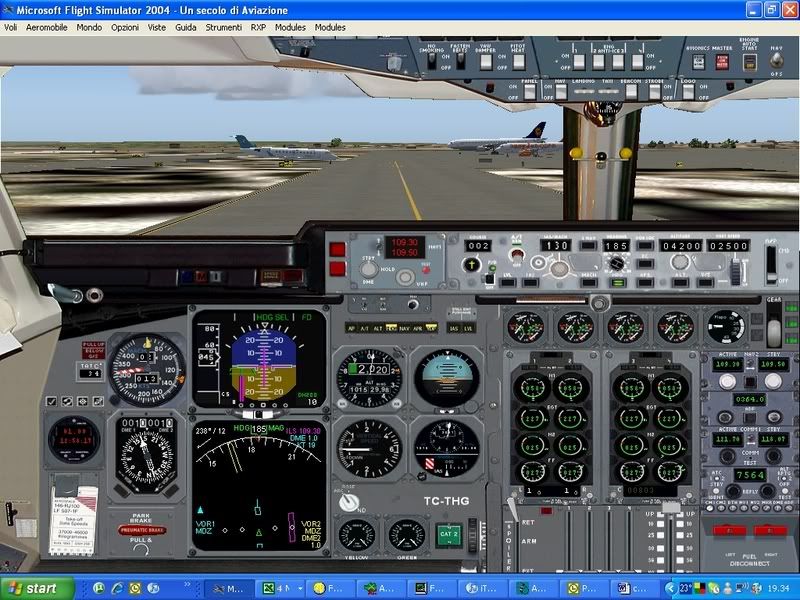This screenshot has width=800, height=600.
Task: Click the Avionics switch icon
Action: [x=698, y=62]
